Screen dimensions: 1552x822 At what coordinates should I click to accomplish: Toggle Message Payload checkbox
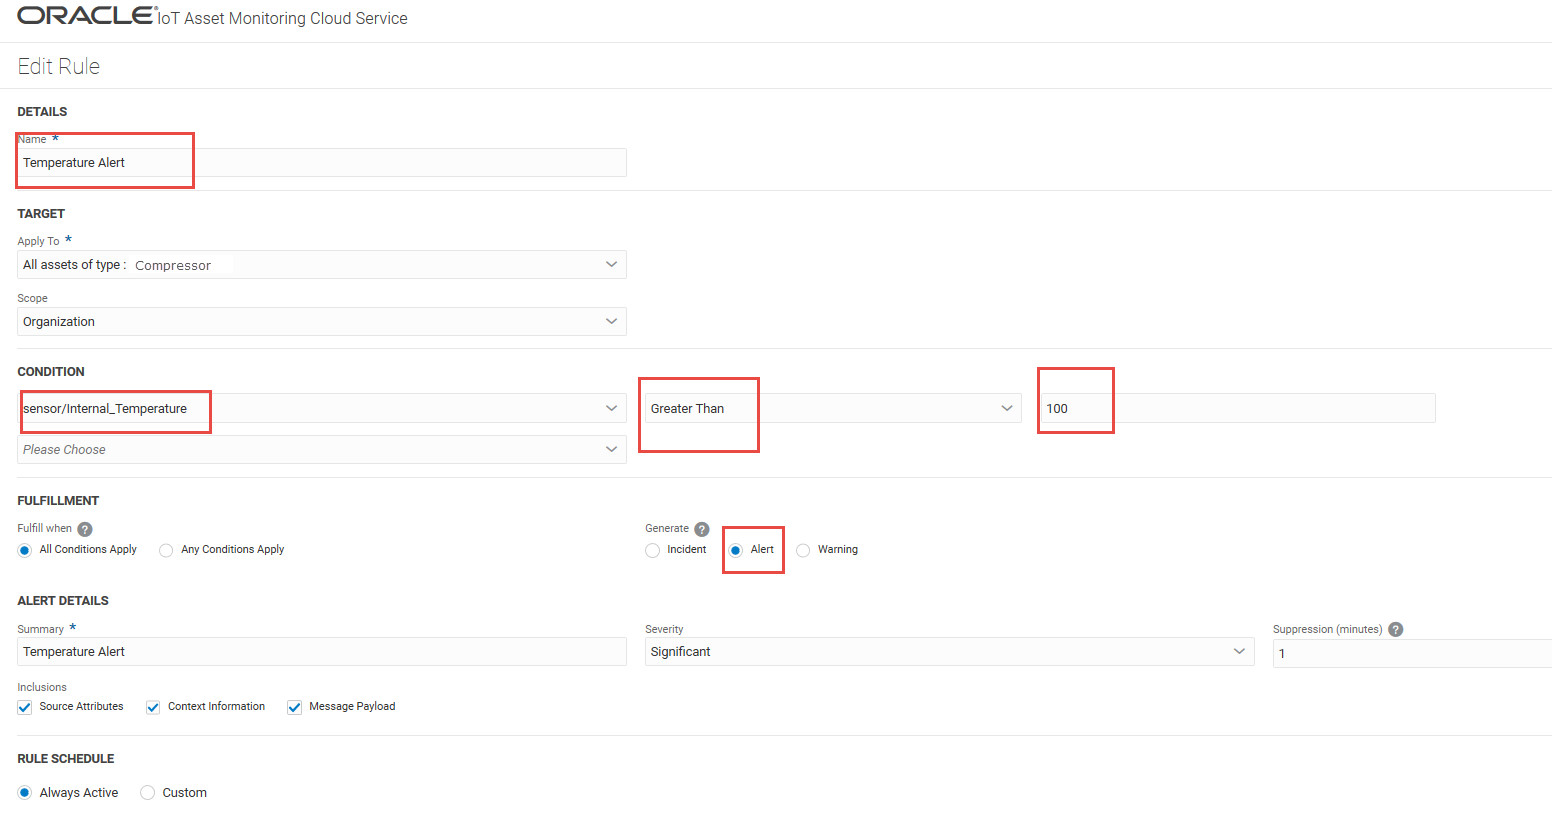point(295,707)
